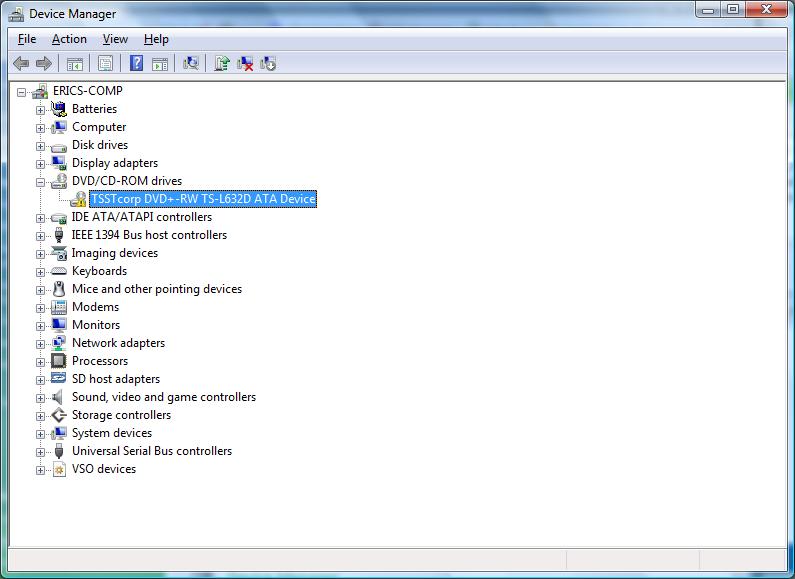Click the Forward arrow toolbar icon
795x579 pixels.
44,64
